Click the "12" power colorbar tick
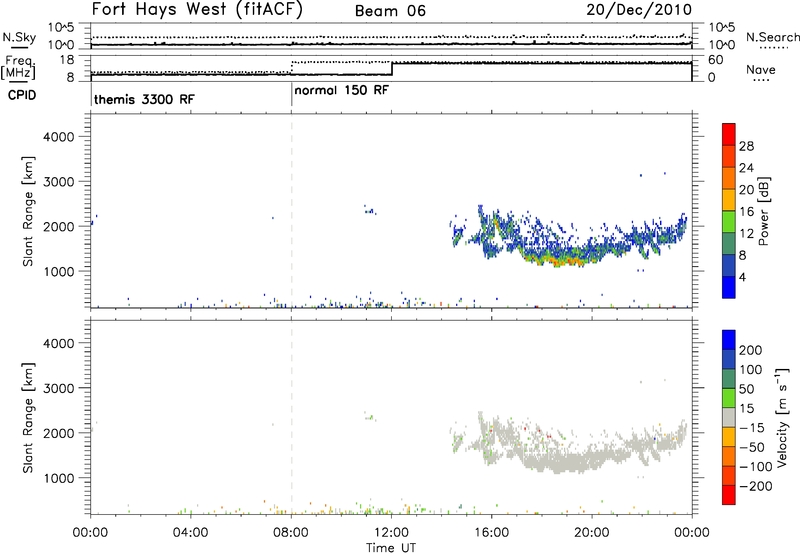The width and height of the screenshot is (800, 554). click(746, 234)
